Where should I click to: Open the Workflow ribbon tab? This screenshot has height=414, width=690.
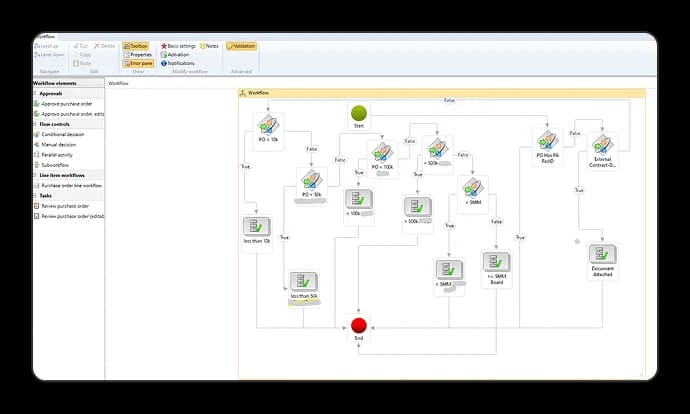[46, 37]
